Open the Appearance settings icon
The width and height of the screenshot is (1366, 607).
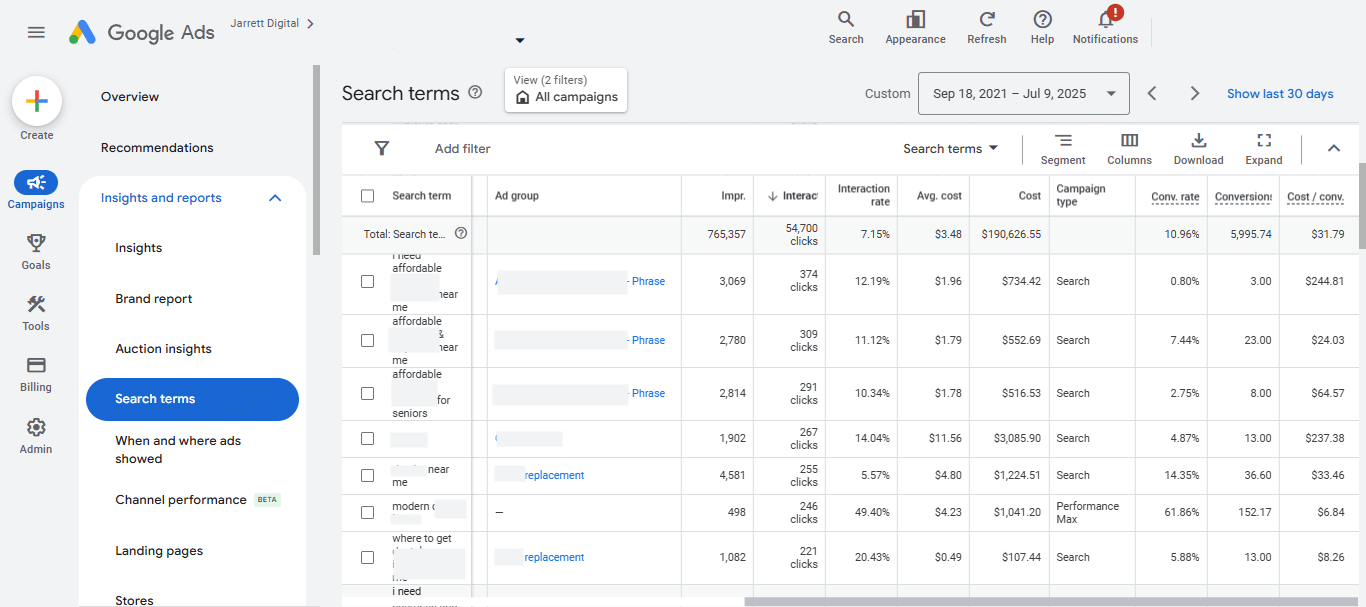[915, 21]
